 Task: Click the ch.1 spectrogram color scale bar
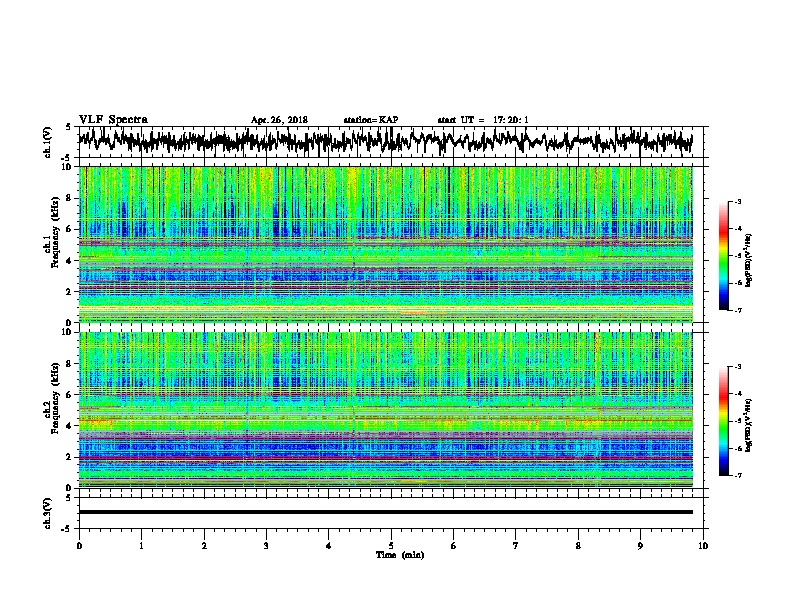pos(724,256)
